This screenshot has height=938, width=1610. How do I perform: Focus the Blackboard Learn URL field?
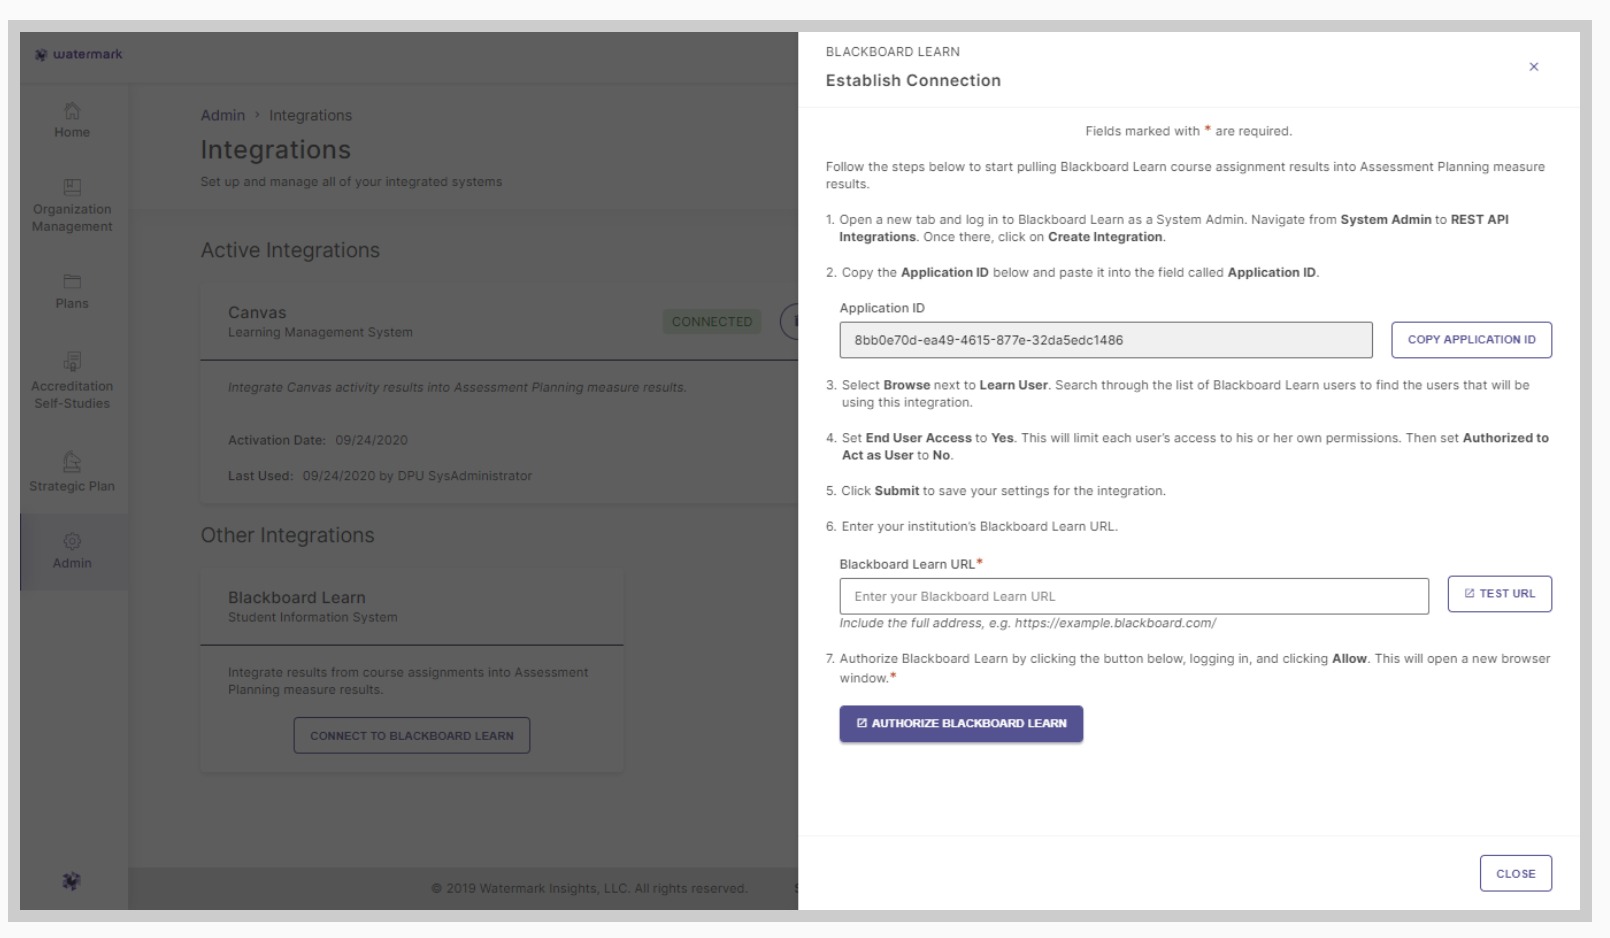(x=1133, y=597)
